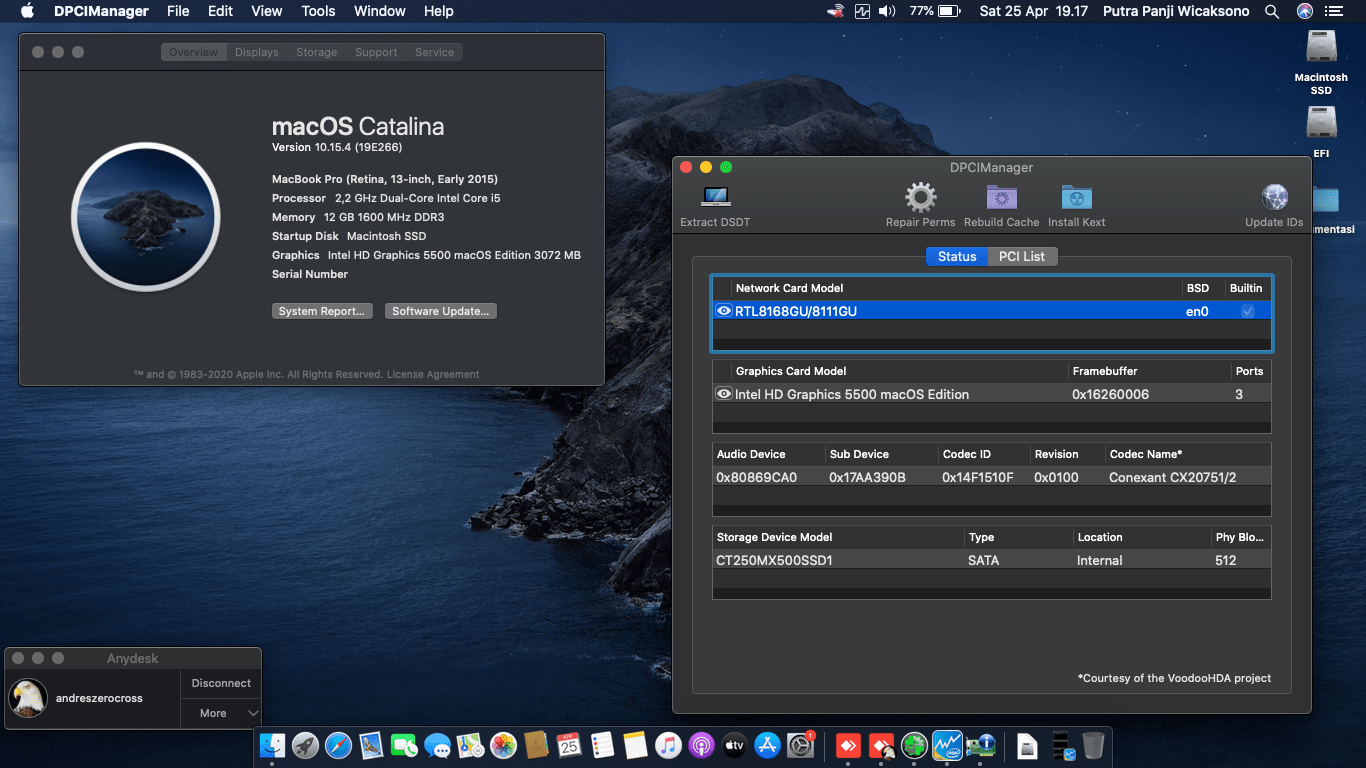This screenshot has height=768, width=1366.
Task: Click the Rebuild Cache toolbar icon
Action: pos(1001,196)
